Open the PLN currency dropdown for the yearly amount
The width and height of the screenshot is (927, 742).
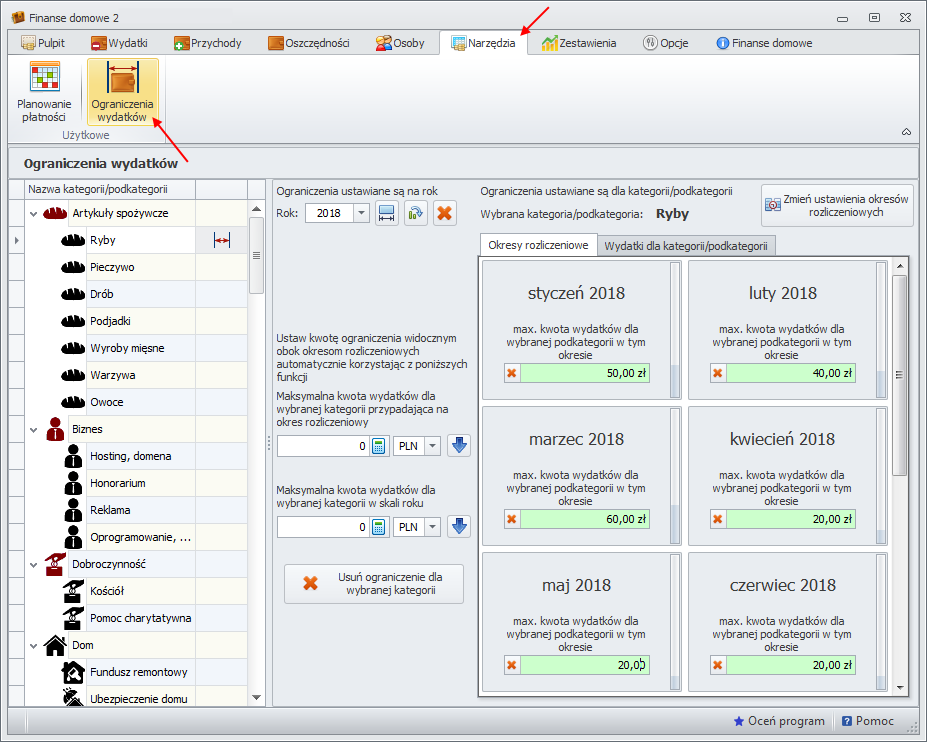[432, 527]
